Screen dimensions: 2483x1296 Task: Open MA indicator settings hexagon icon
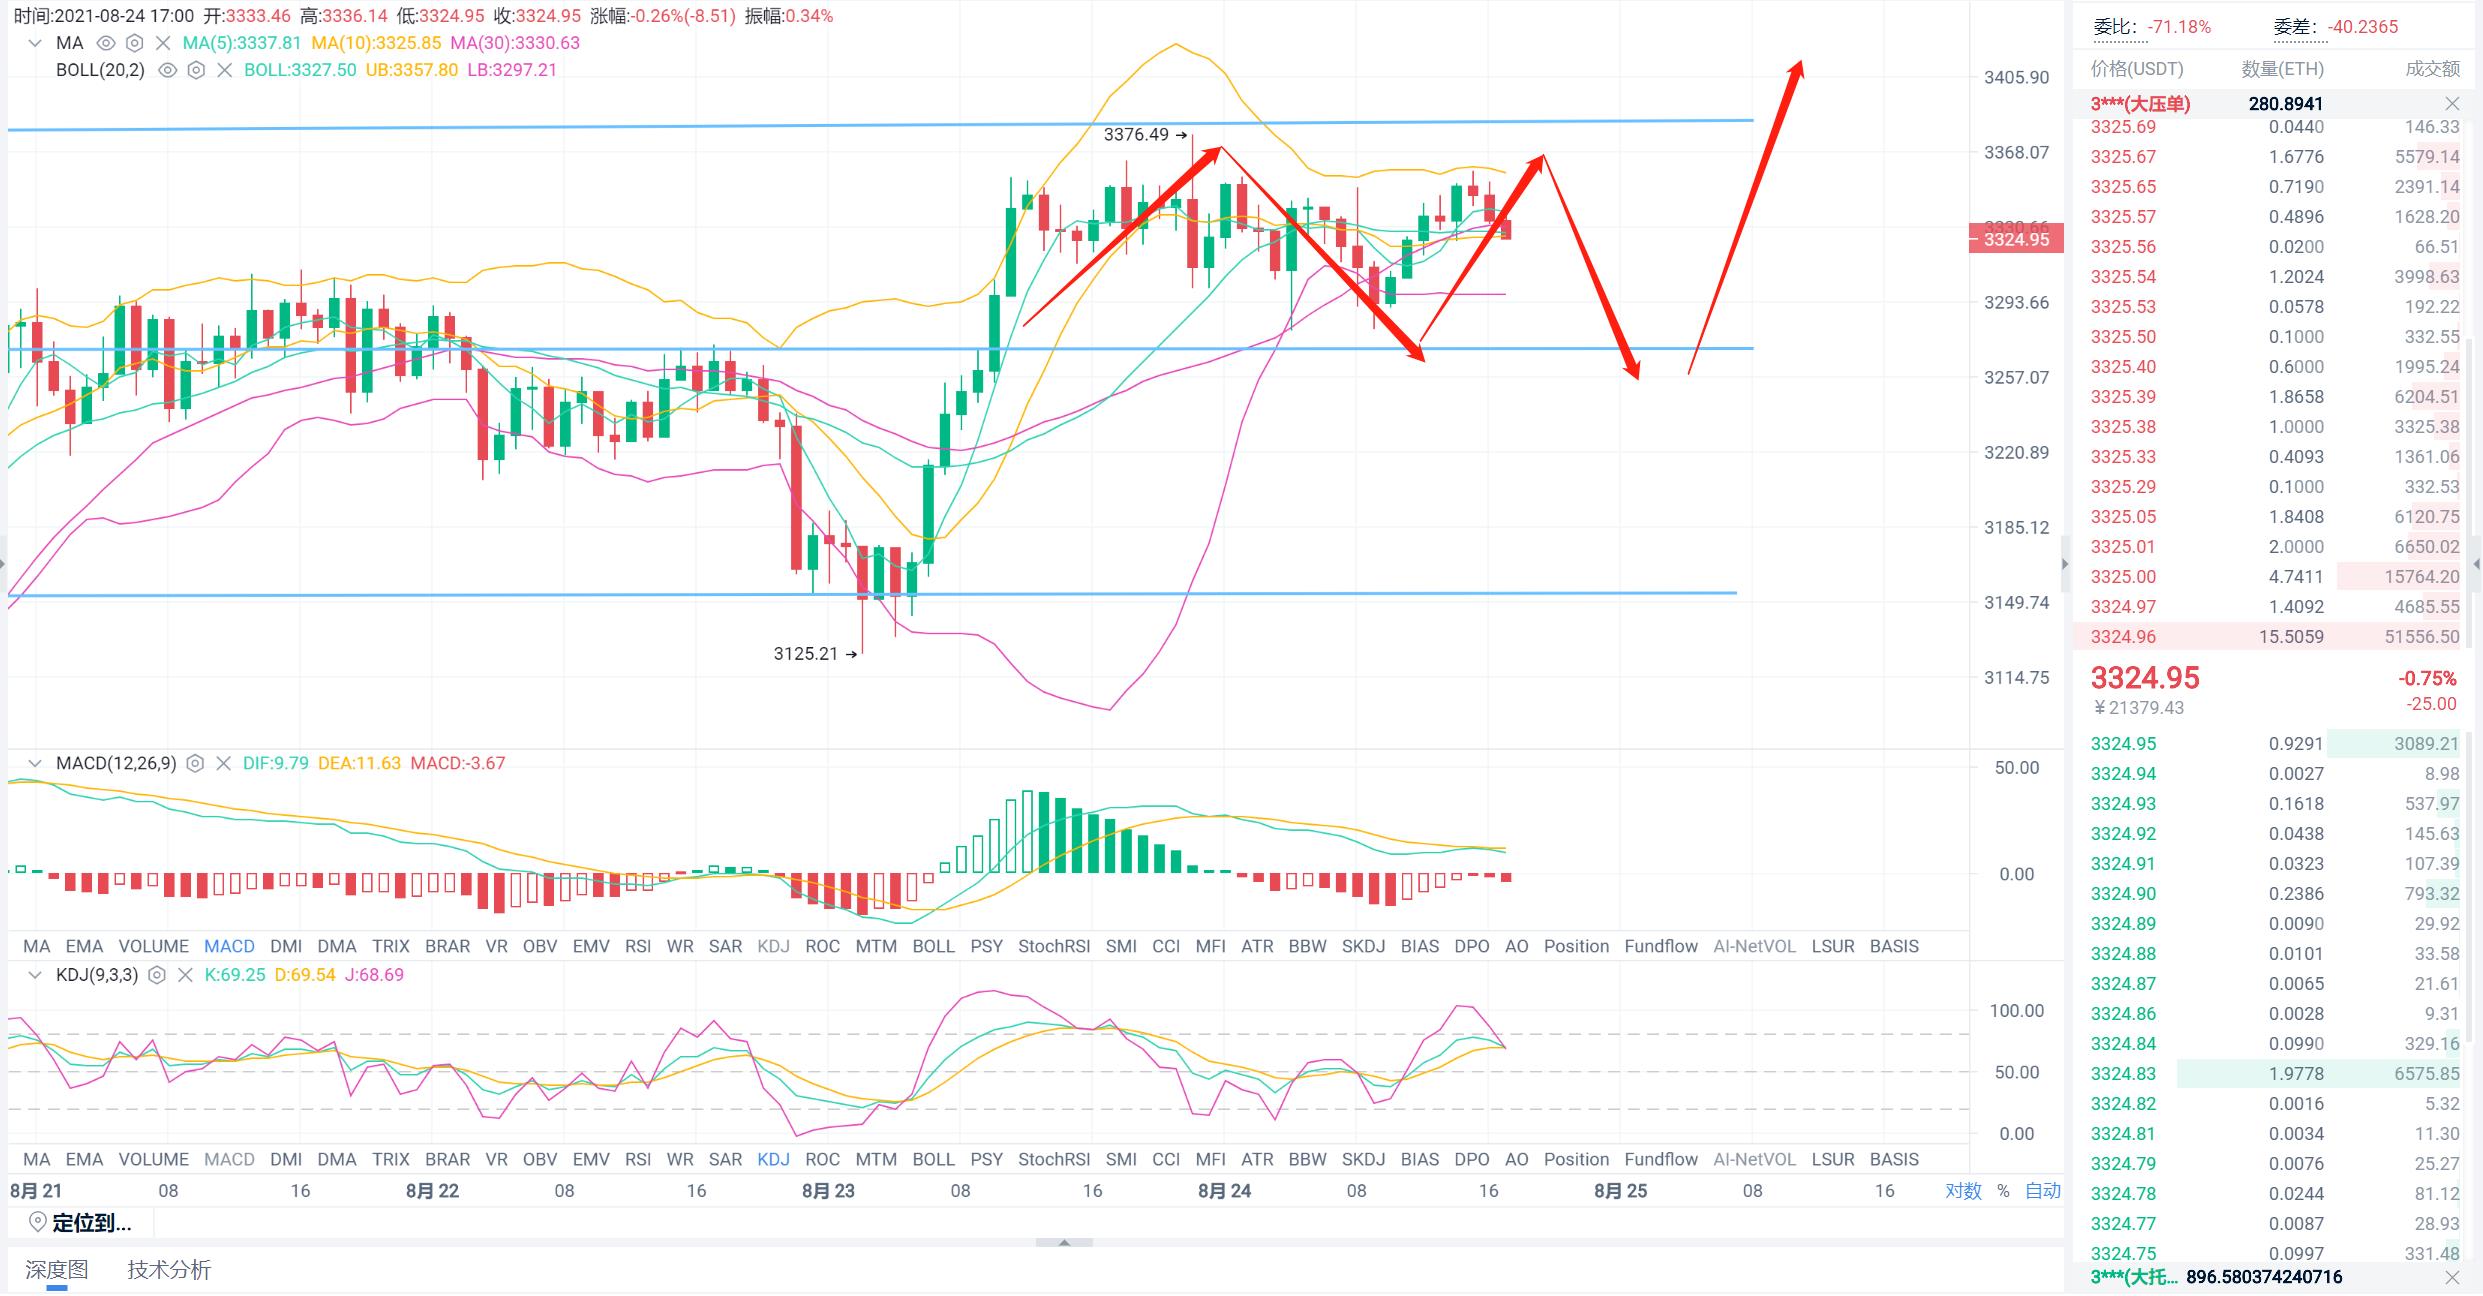point(134,43)
